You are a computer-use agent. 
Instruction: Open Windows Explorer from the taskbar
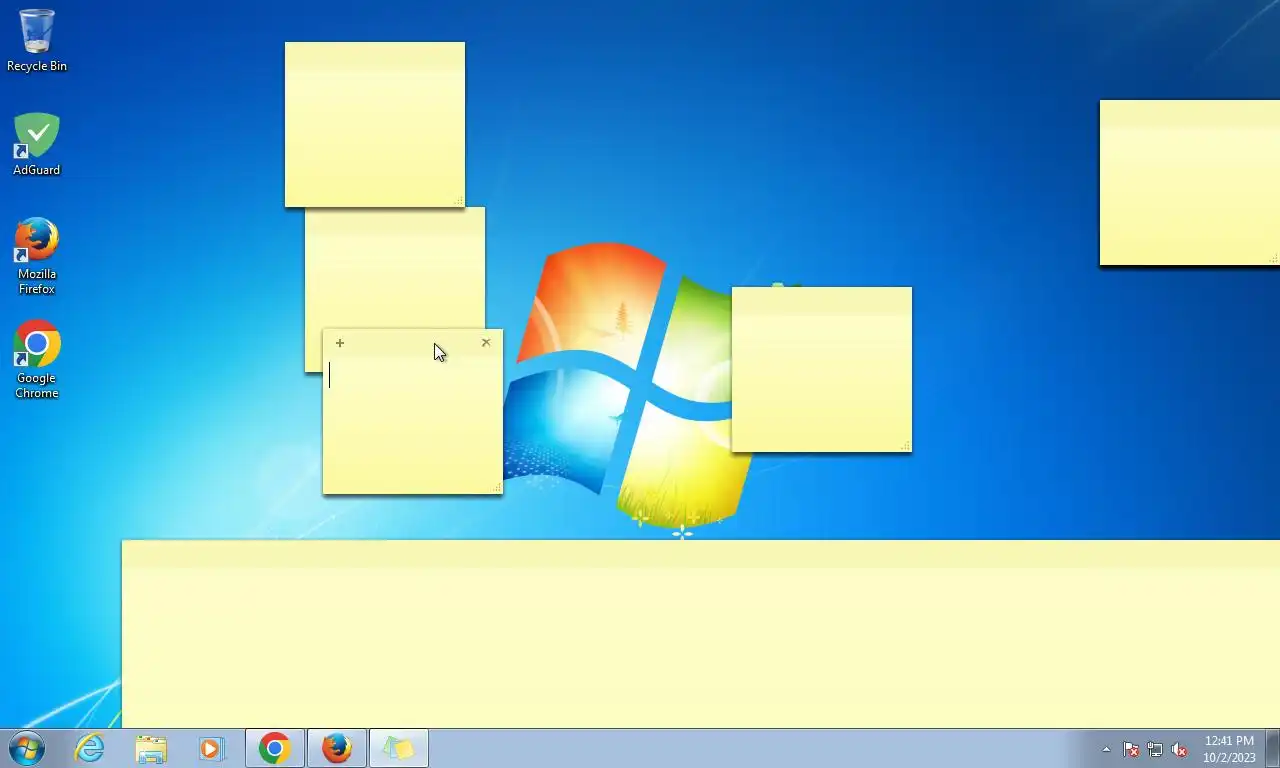151,748
